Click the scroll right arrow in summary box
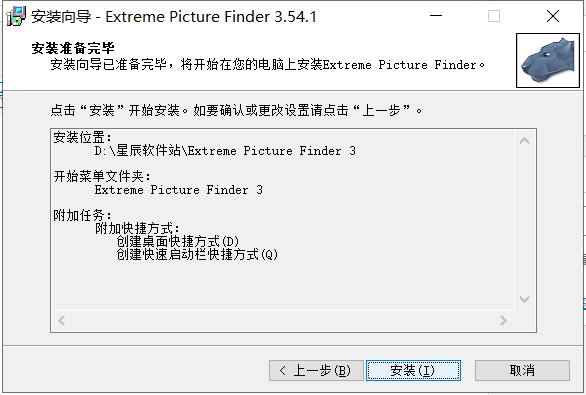Screen dimensions: 586x395 coord(503,320)
